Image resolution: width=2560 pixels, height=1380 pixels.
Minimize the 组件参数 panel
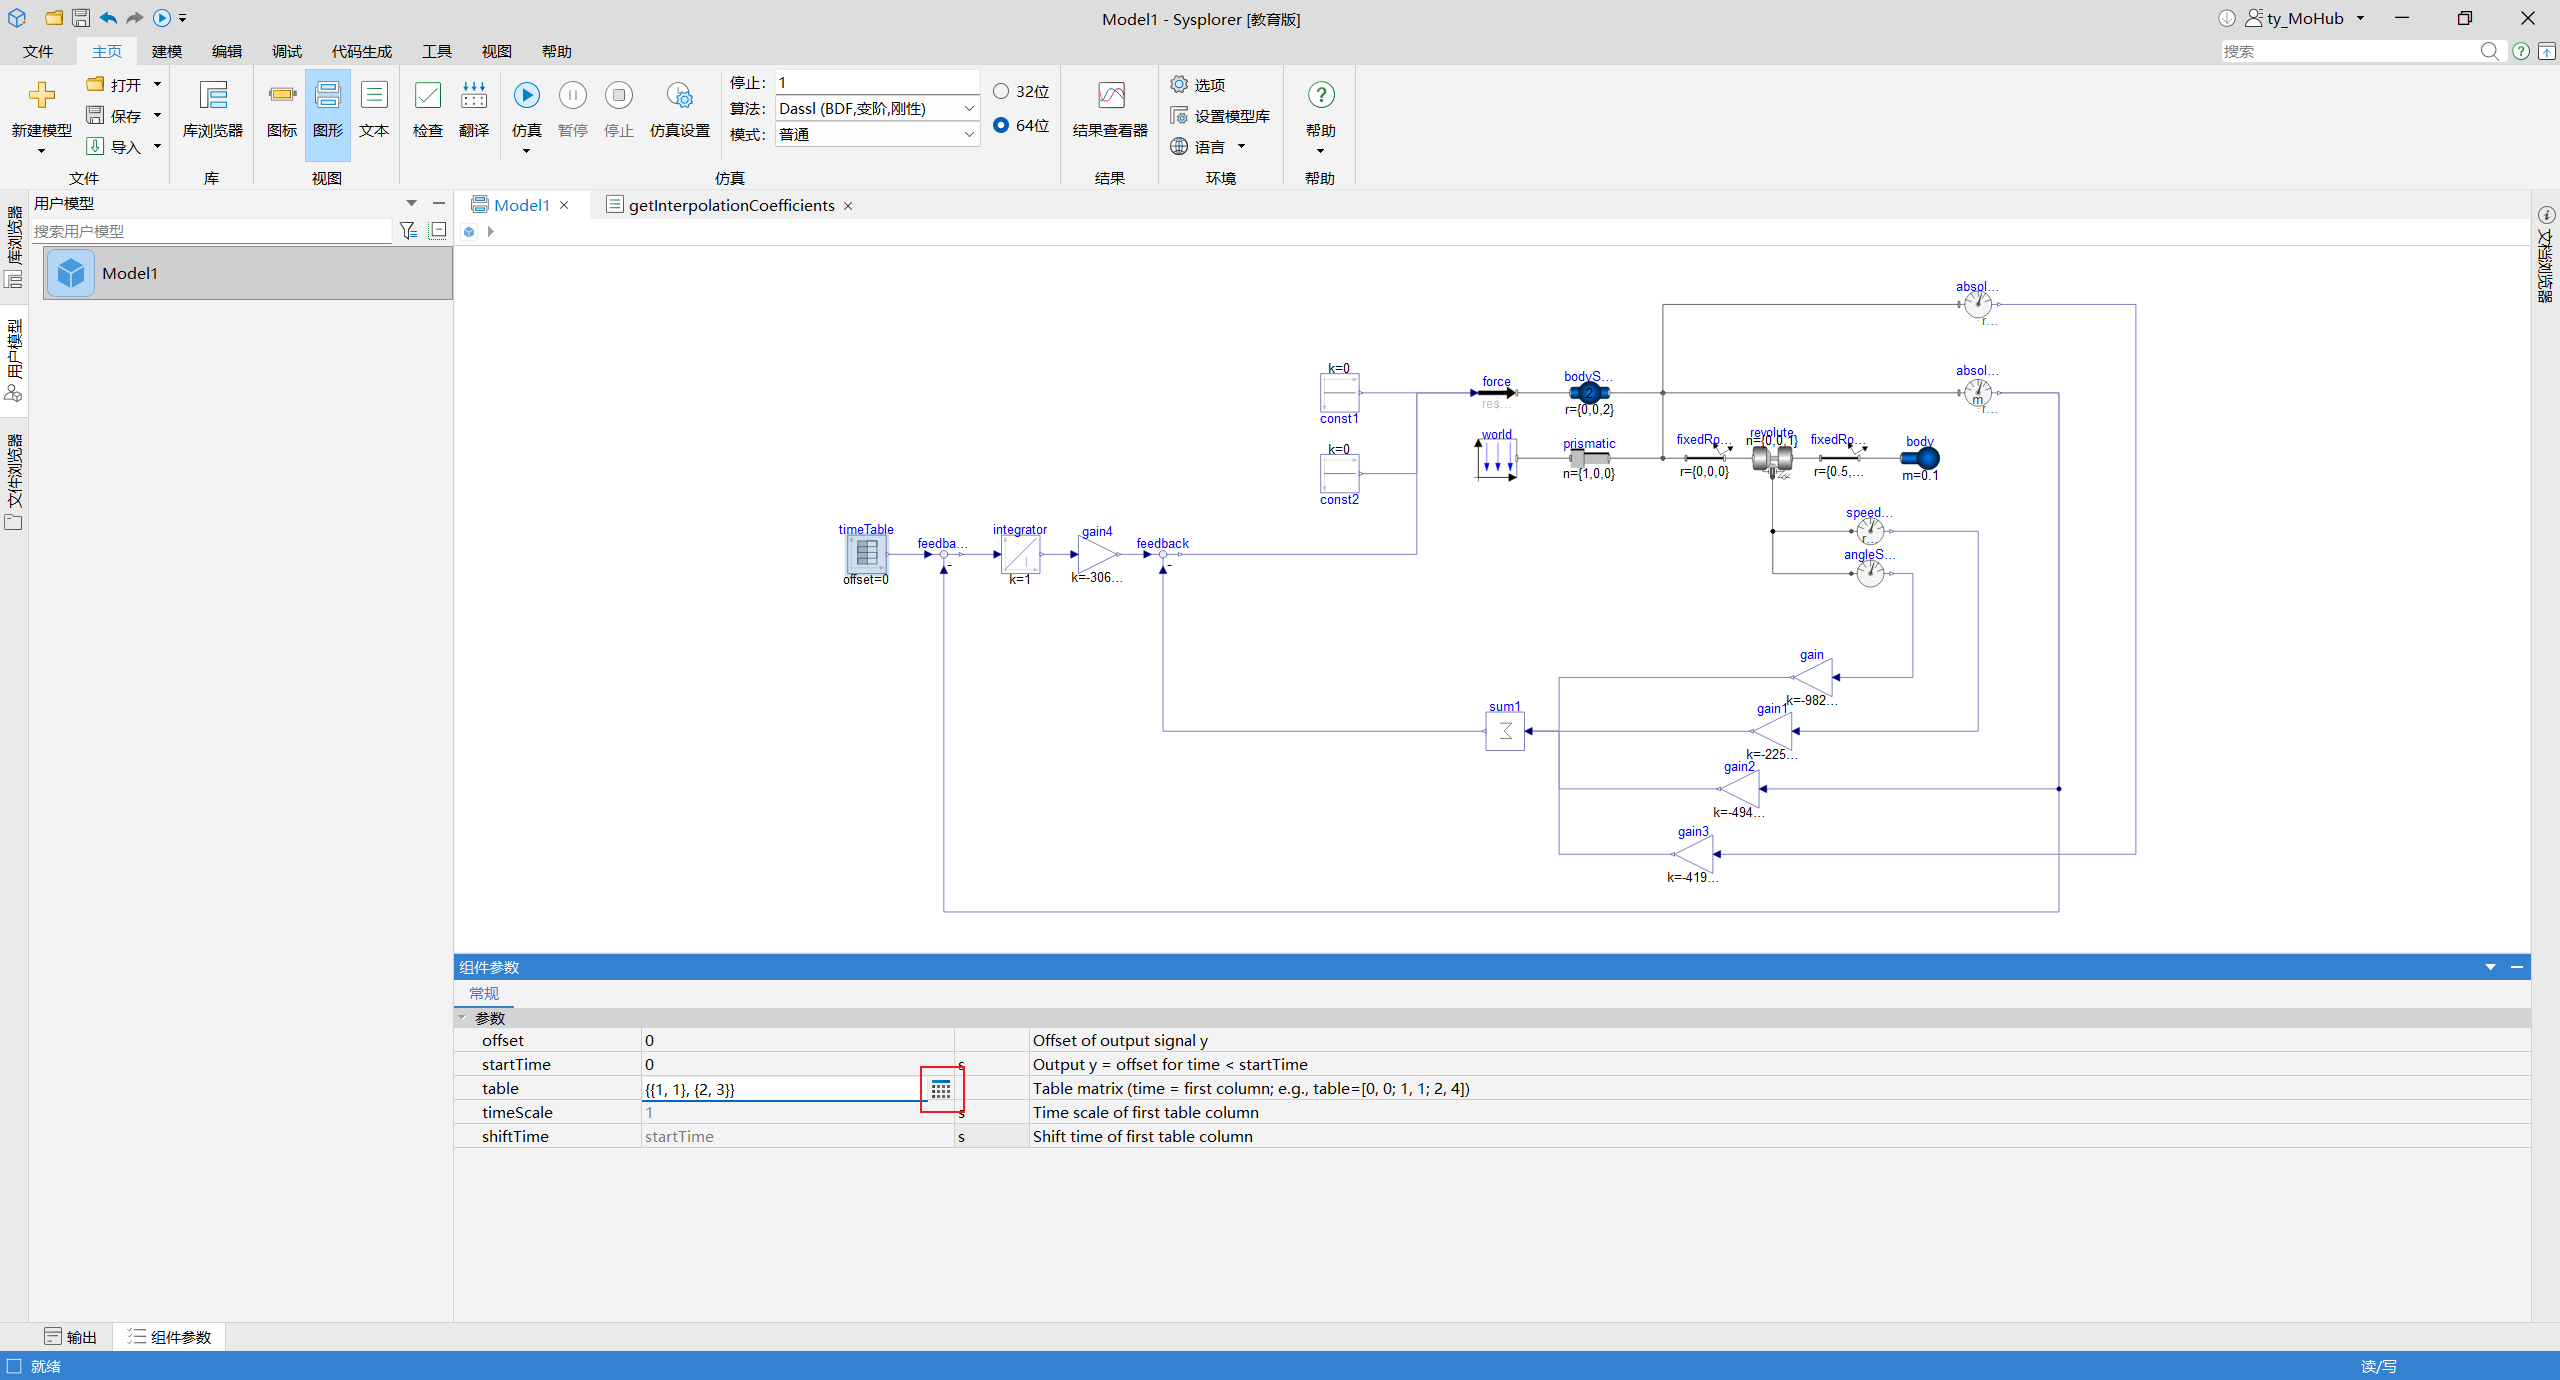[2517, 967]
